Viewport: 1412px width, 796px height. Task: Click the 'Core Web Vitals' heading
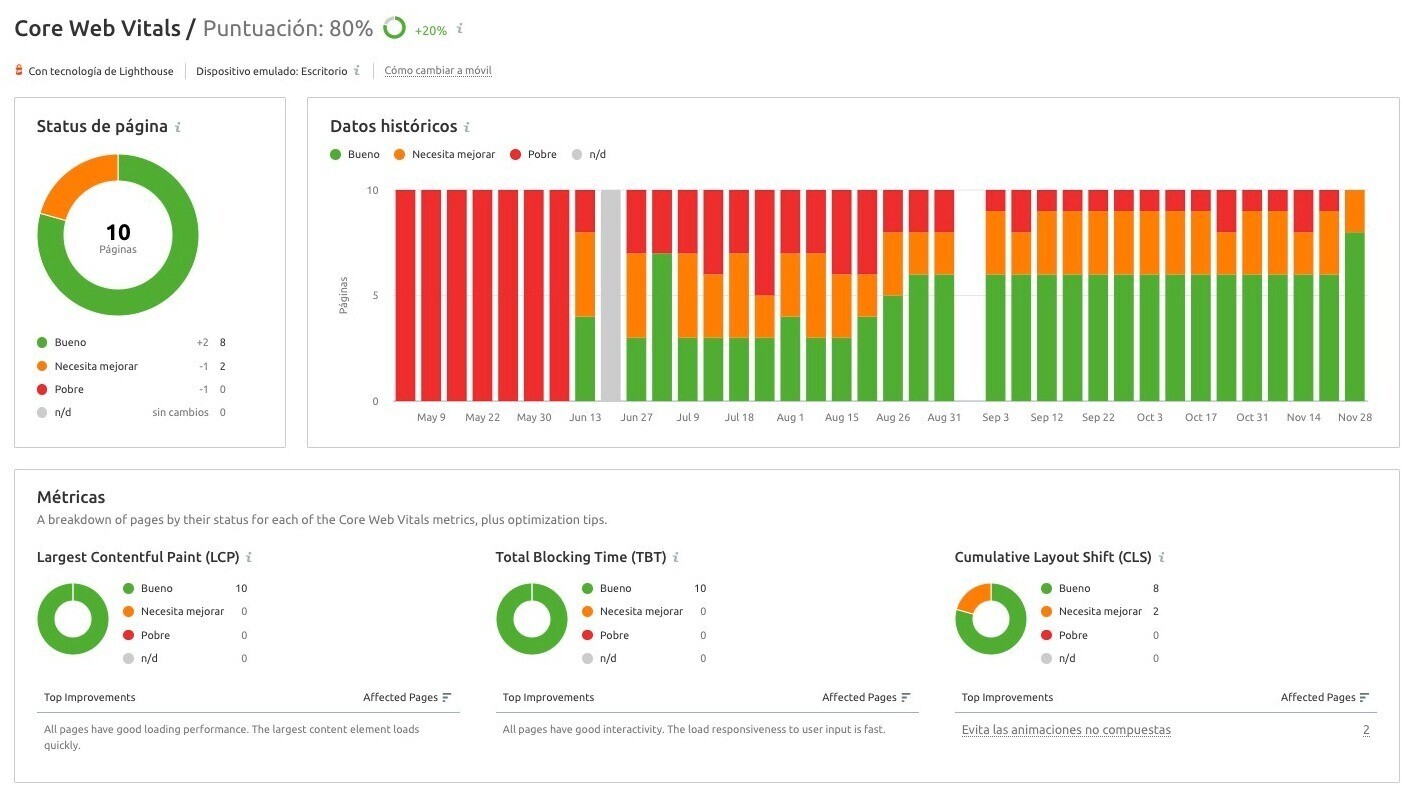[97, 28]
